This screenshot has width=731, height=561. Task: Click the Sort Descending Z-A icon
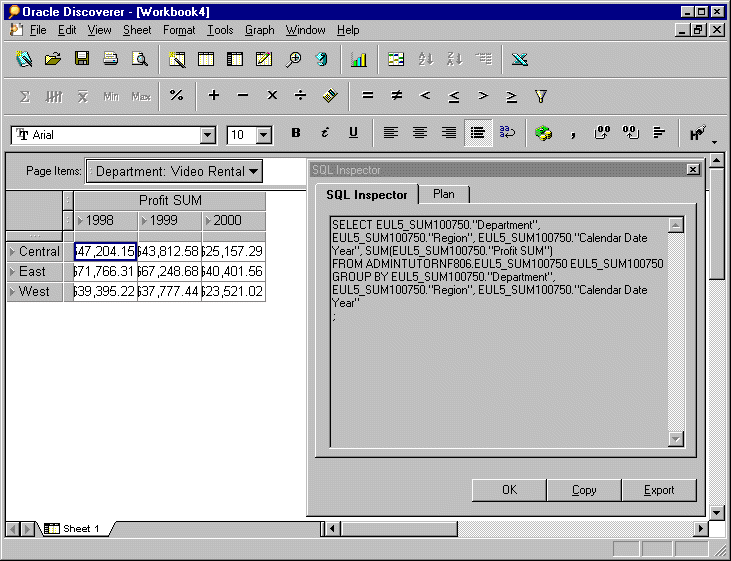[x=455, y=59]
